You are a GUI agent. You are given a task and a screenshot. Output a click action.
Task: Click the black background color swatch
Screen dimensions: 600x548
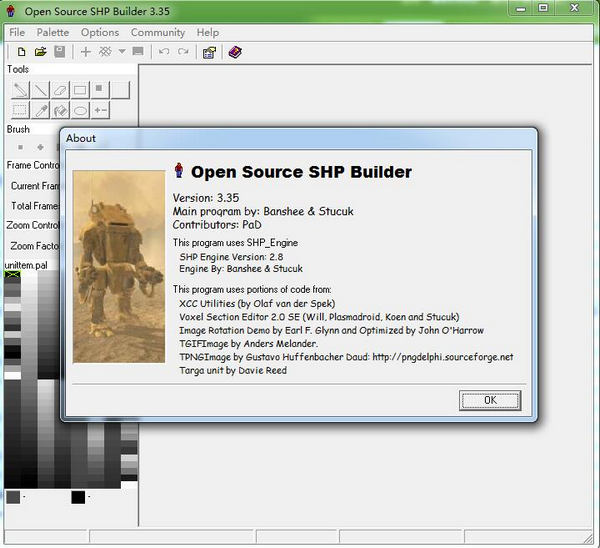click(x=78, y=497)
